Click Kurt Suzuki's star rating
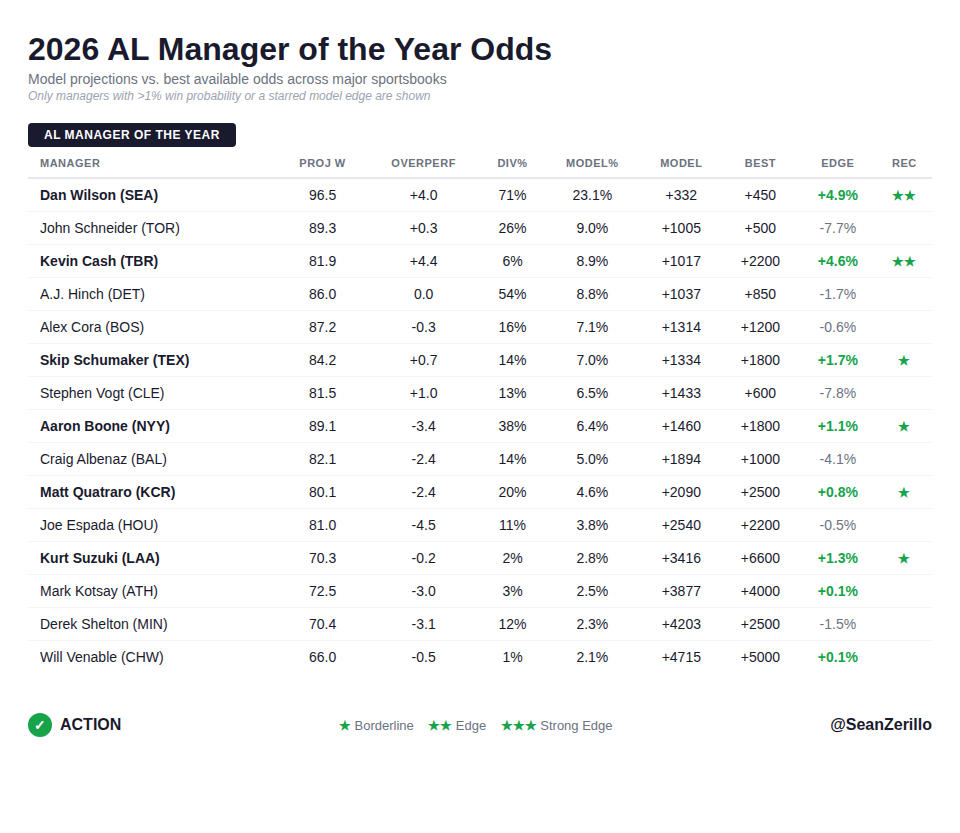 coord(903,558)
